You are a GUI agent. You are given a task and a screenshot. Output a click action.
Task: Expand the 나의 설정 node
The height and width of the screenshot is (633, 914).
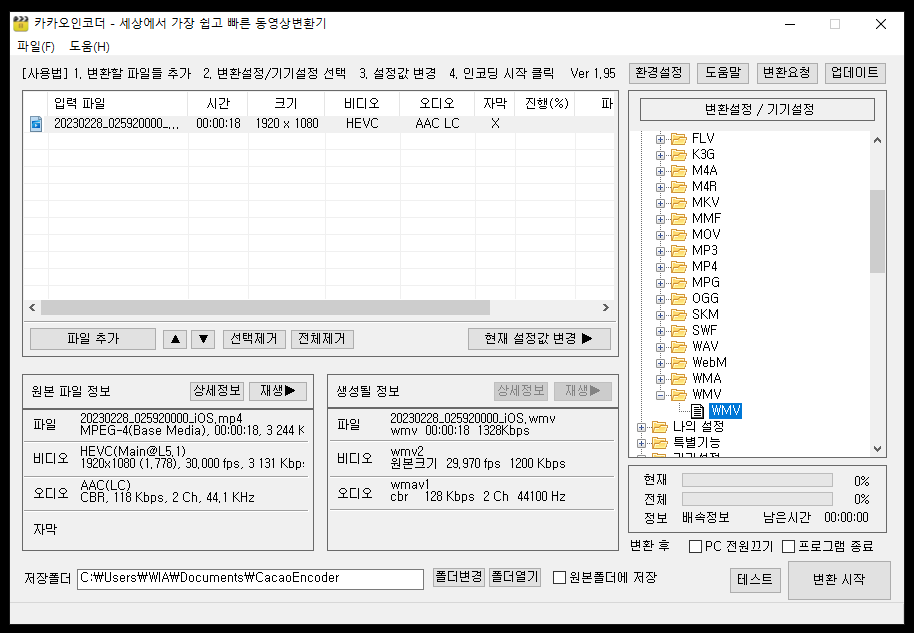click(x=641, y=427)
